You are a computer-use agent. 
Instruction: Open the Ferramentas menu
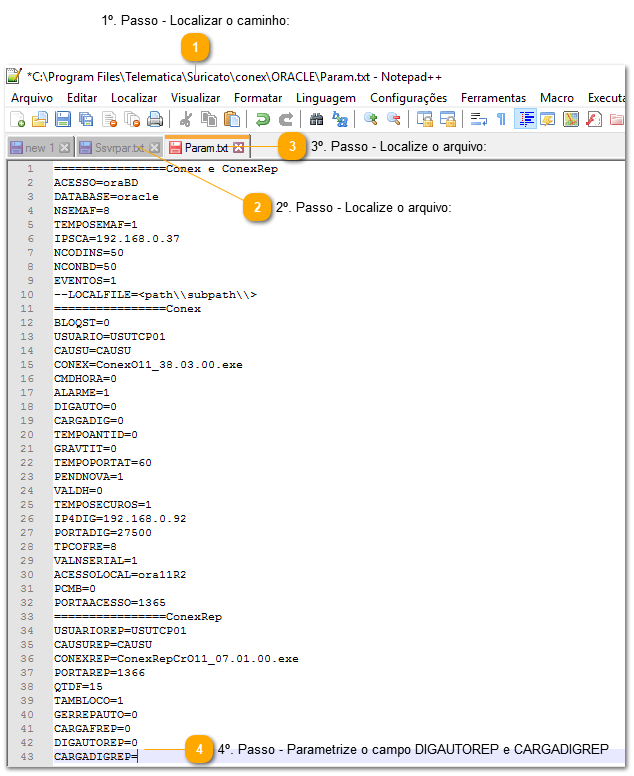tap(493, 98)
